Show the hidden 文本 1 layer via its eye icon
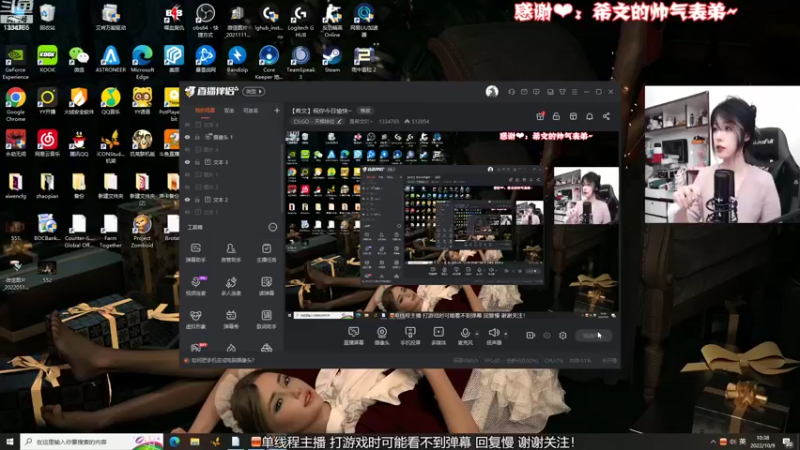Screen dimensions: 800x450 click(x=187, y=212)
